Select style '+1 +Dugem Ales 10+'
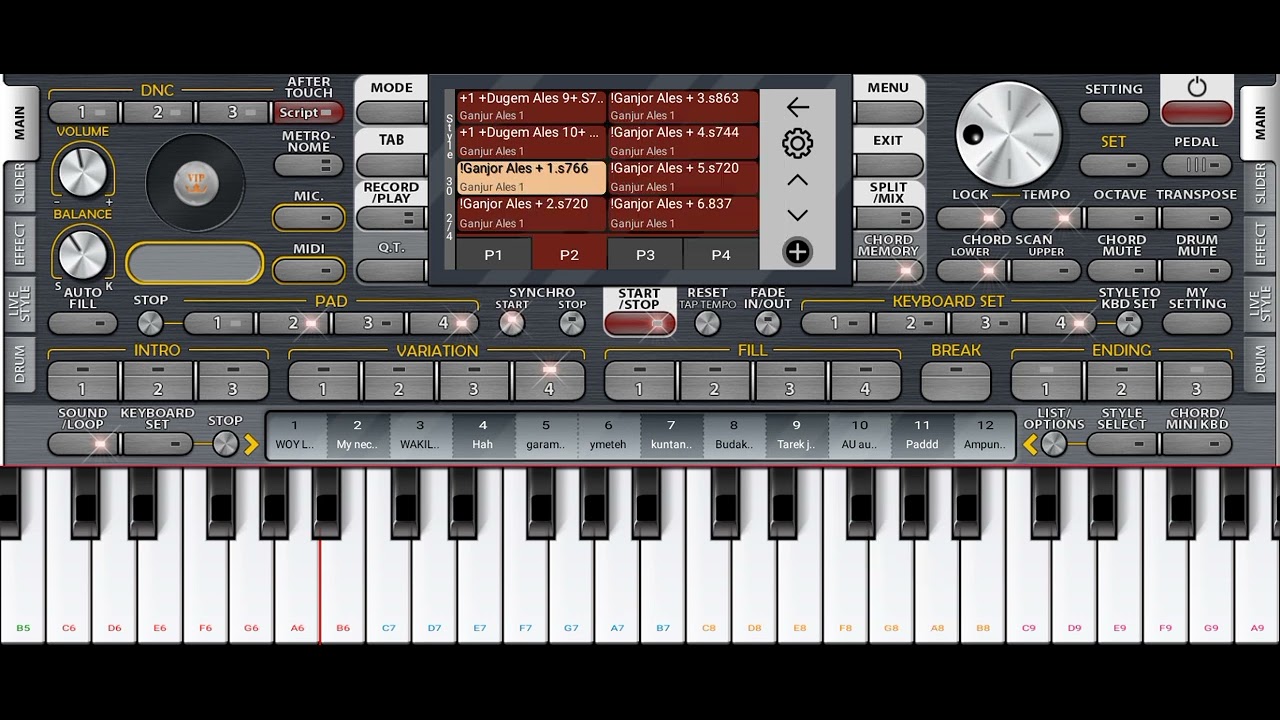1280x720 pixels. [532, 141]
